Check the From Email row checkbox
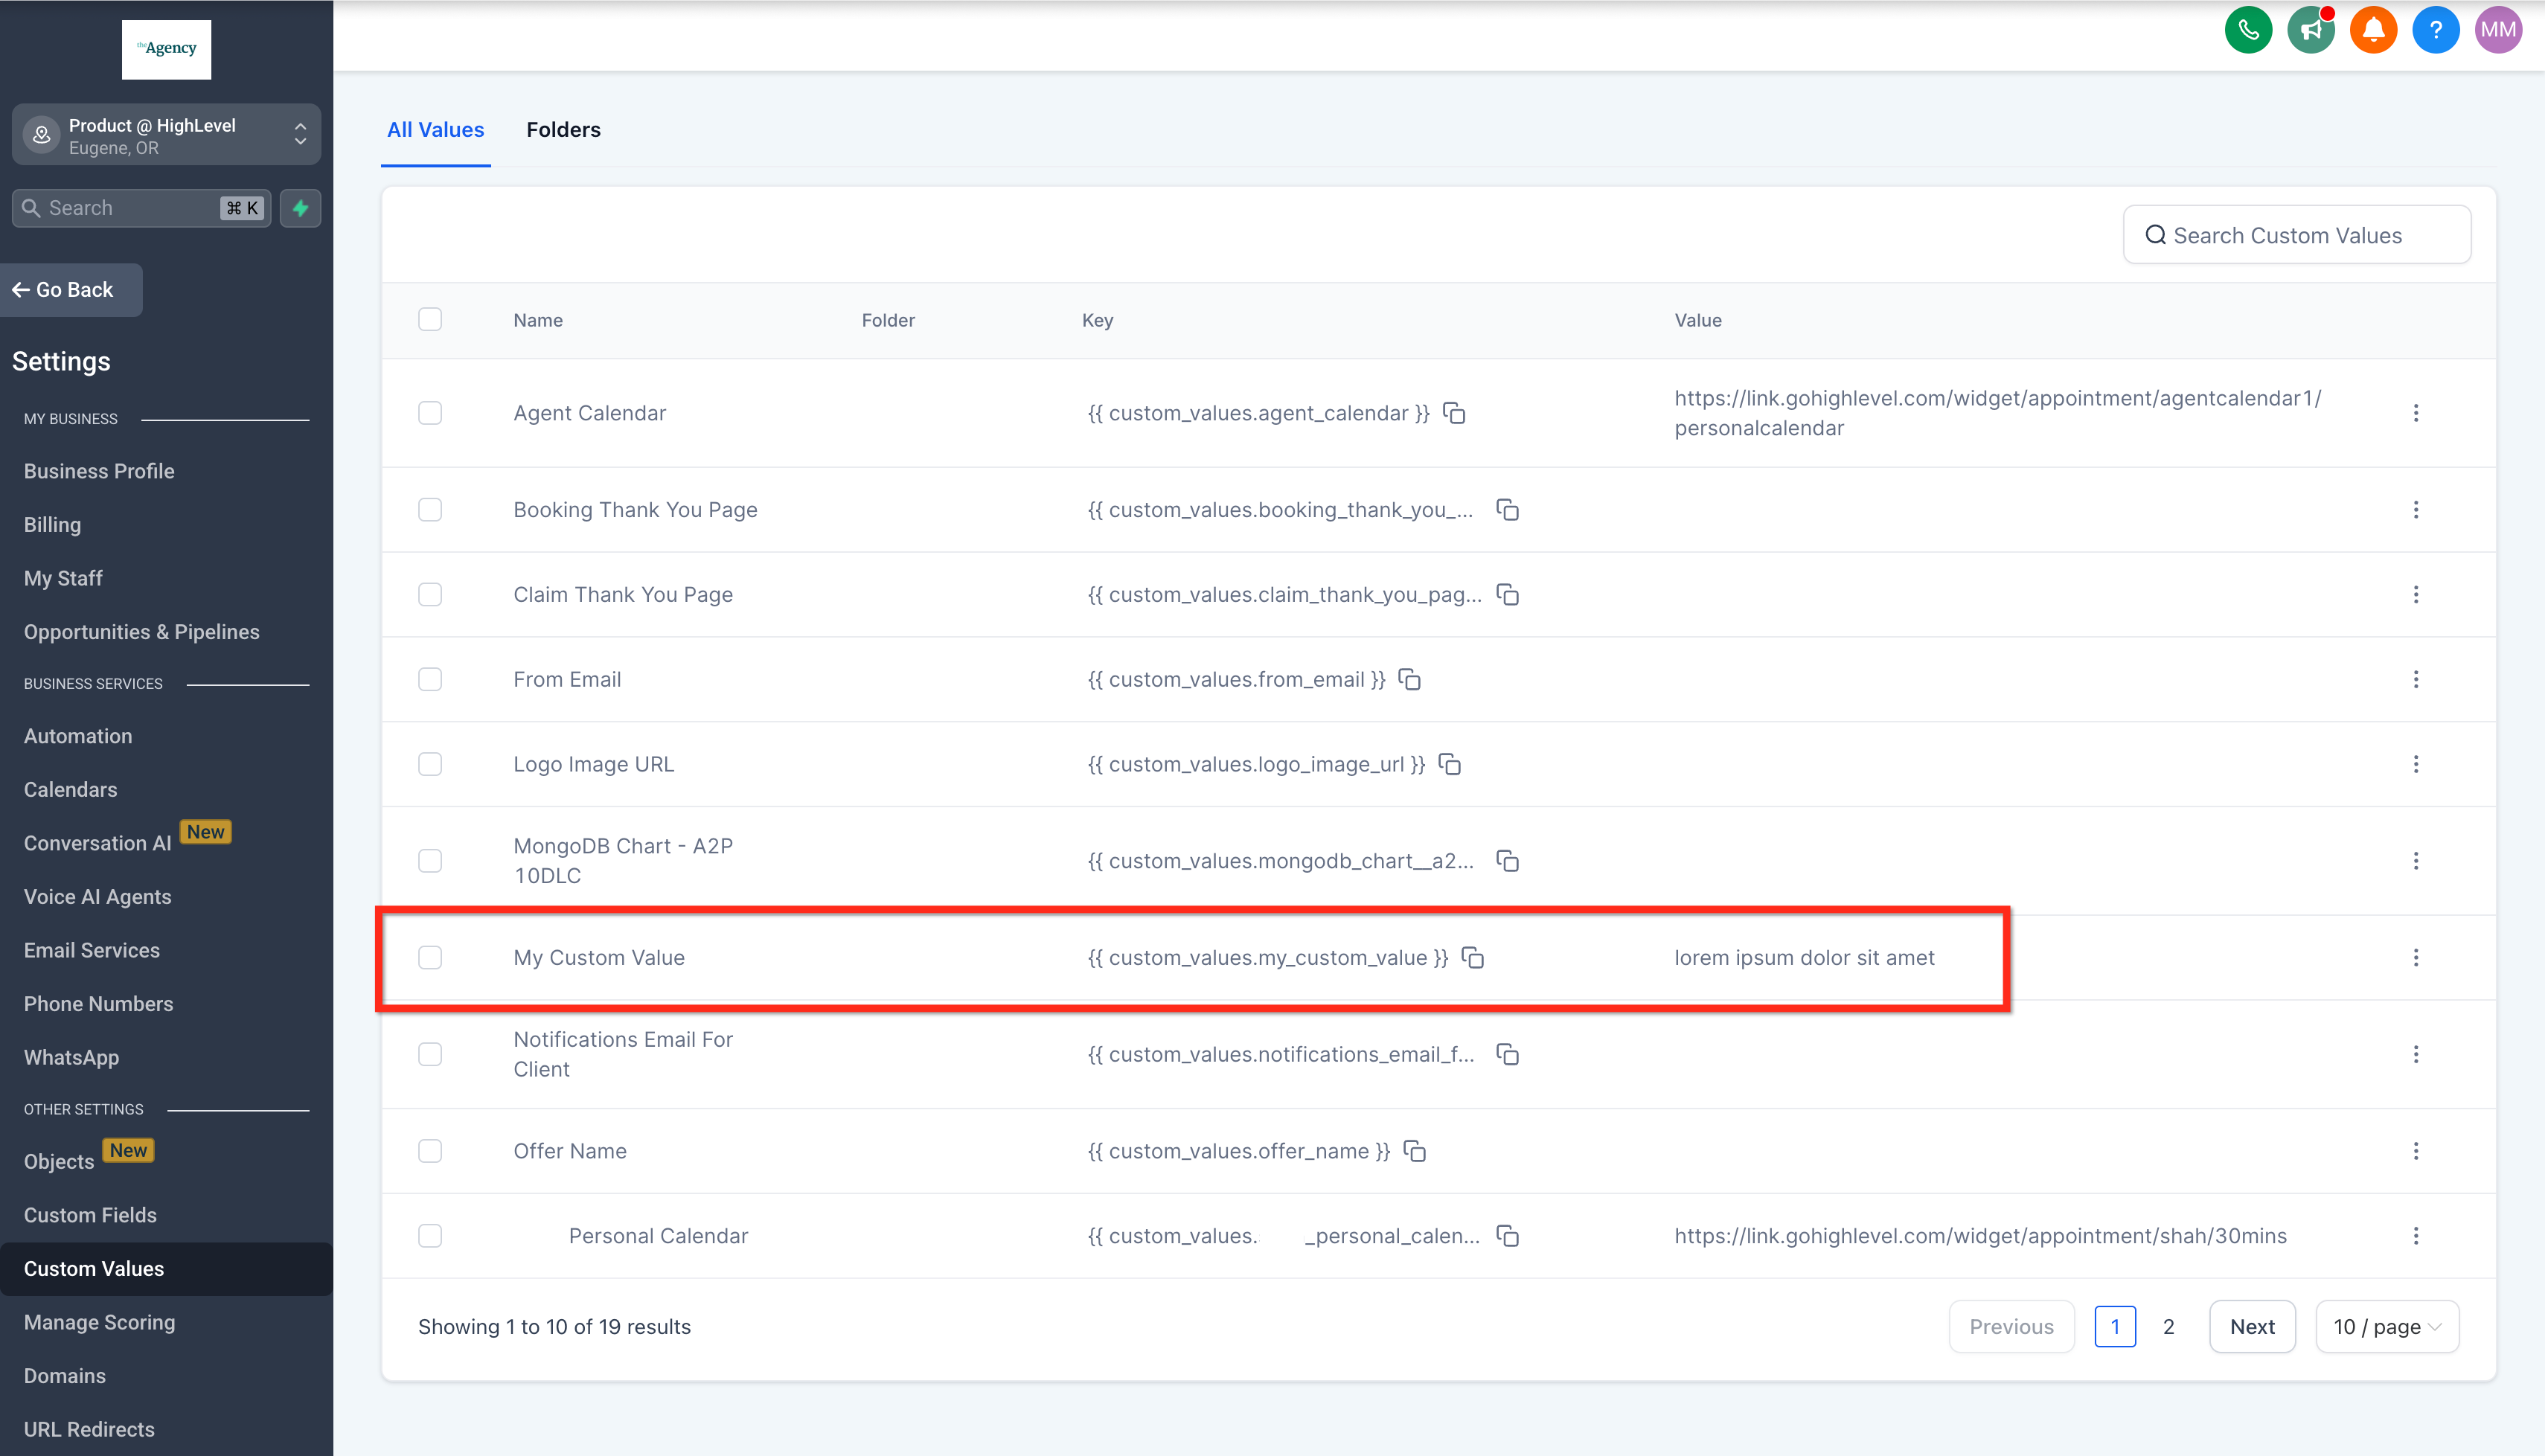2545x1456 pixels. coord(430,680)
